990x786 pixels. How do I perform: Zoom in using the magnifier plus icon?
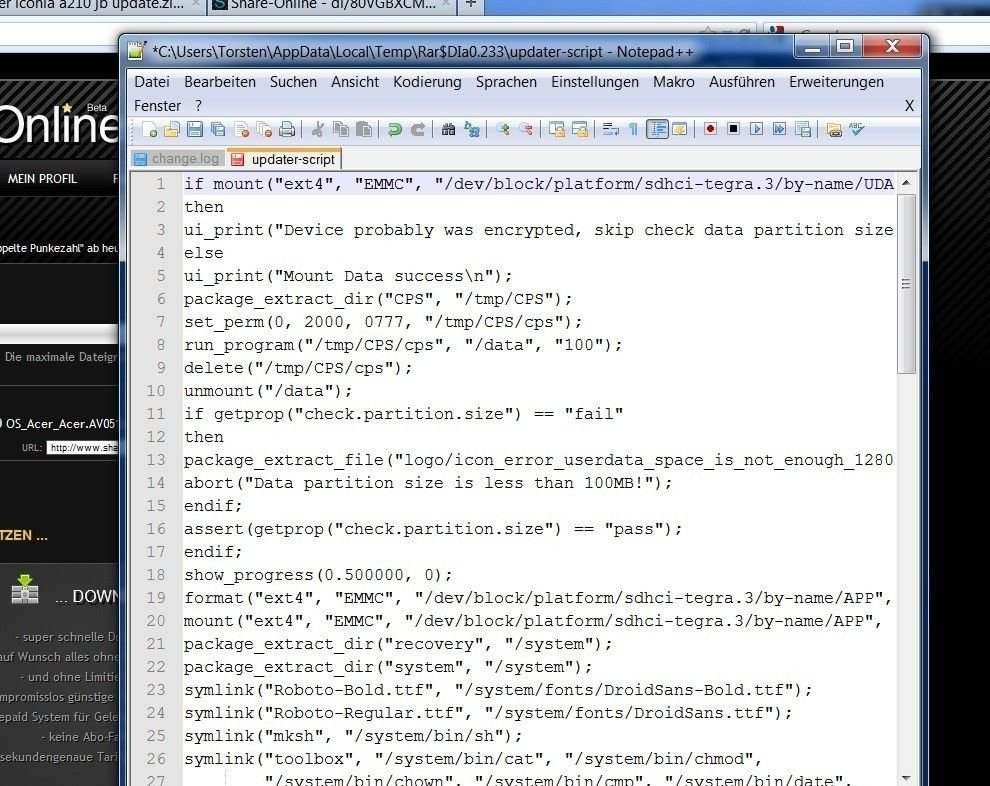pyautogui.click(x=503, y=129)
